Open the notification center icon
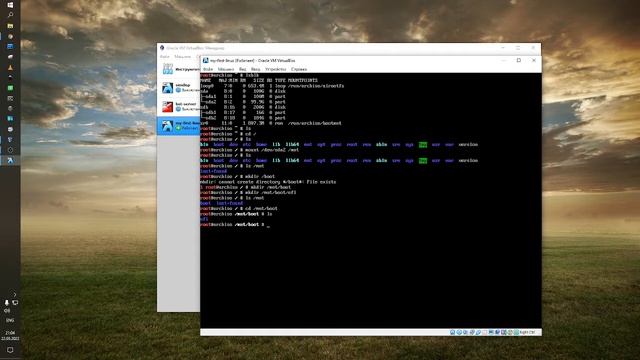This screenshot has width=640, height=360. pyautogui.click(x=10, y=350)
